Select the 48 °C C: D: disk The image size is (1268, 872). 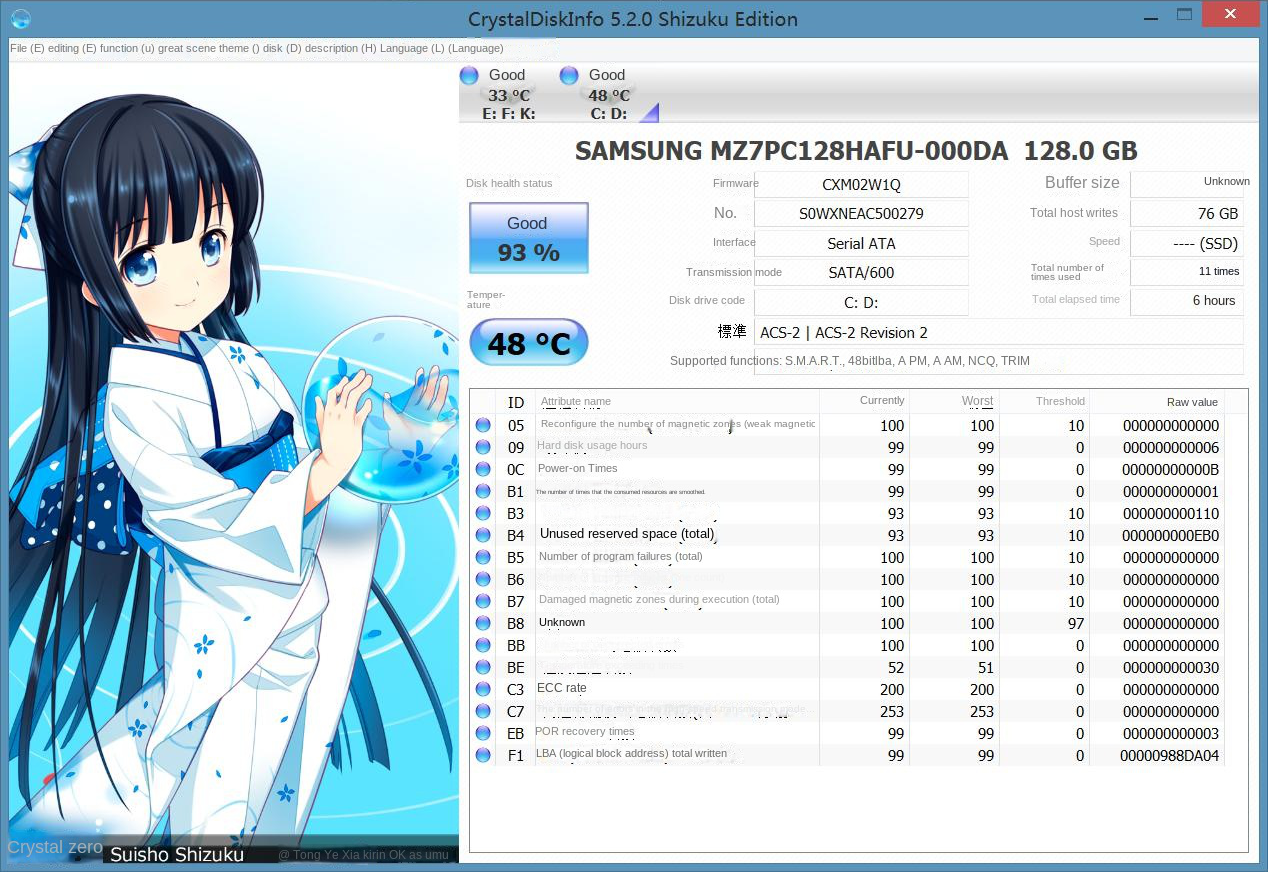(x=608, y=95)
